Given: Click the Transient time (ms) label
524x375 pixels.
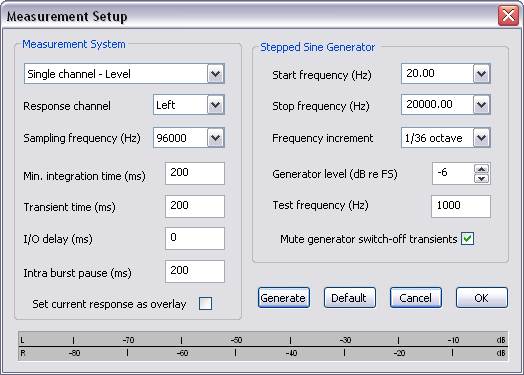Looking at the screenshot, I should coord(70,207).
